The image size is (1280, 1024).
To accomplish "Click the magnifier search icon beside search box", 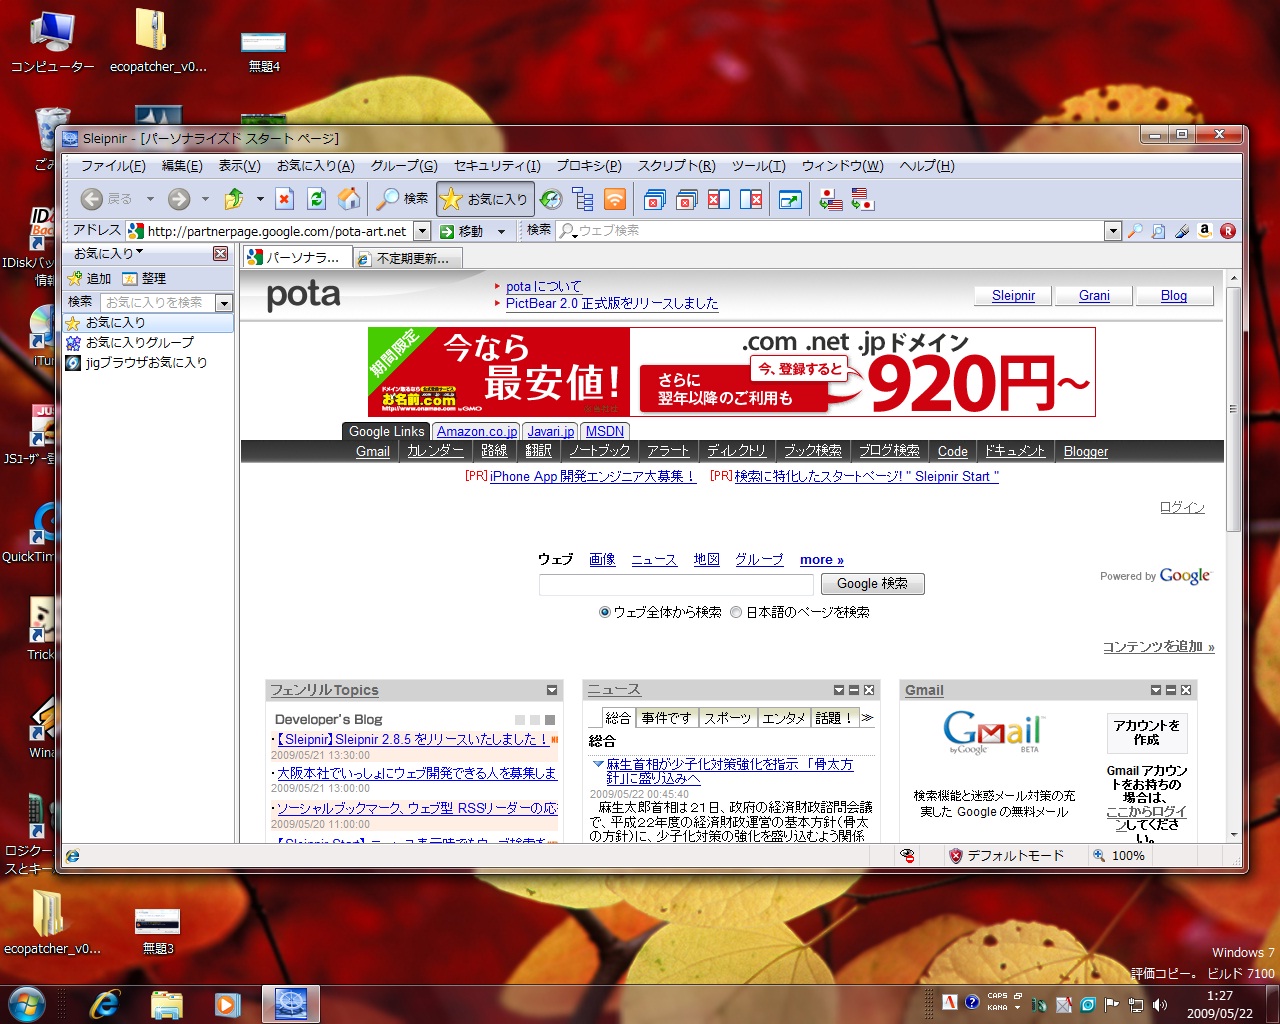I will pyautogui.click(x=1135, y=231).
